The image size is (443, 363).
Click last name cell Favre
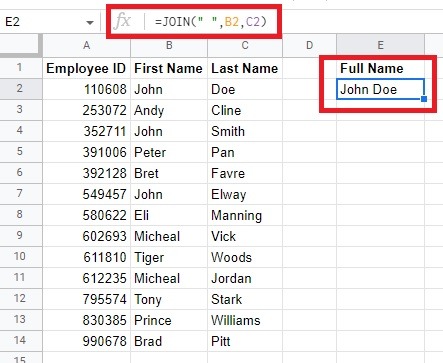(245, 173)
